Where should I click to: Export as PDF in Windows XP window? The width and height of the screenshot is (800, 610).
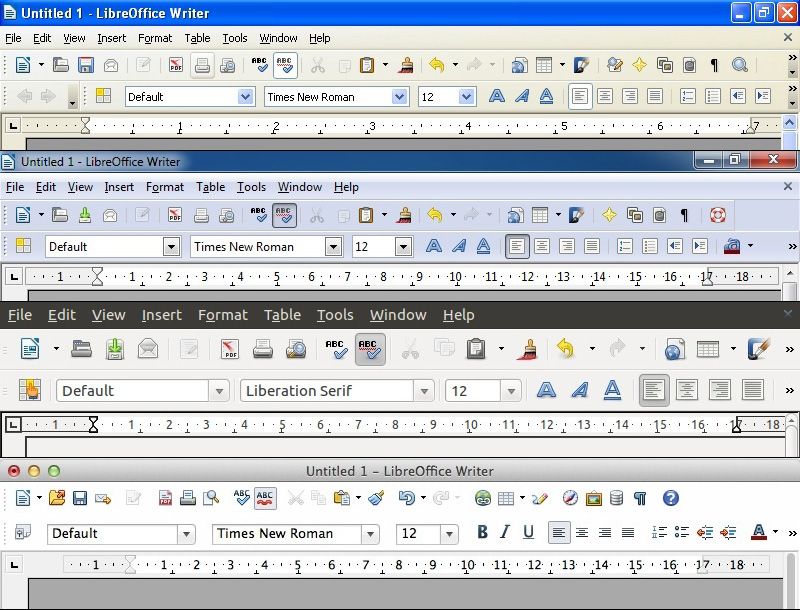point(176,65)
